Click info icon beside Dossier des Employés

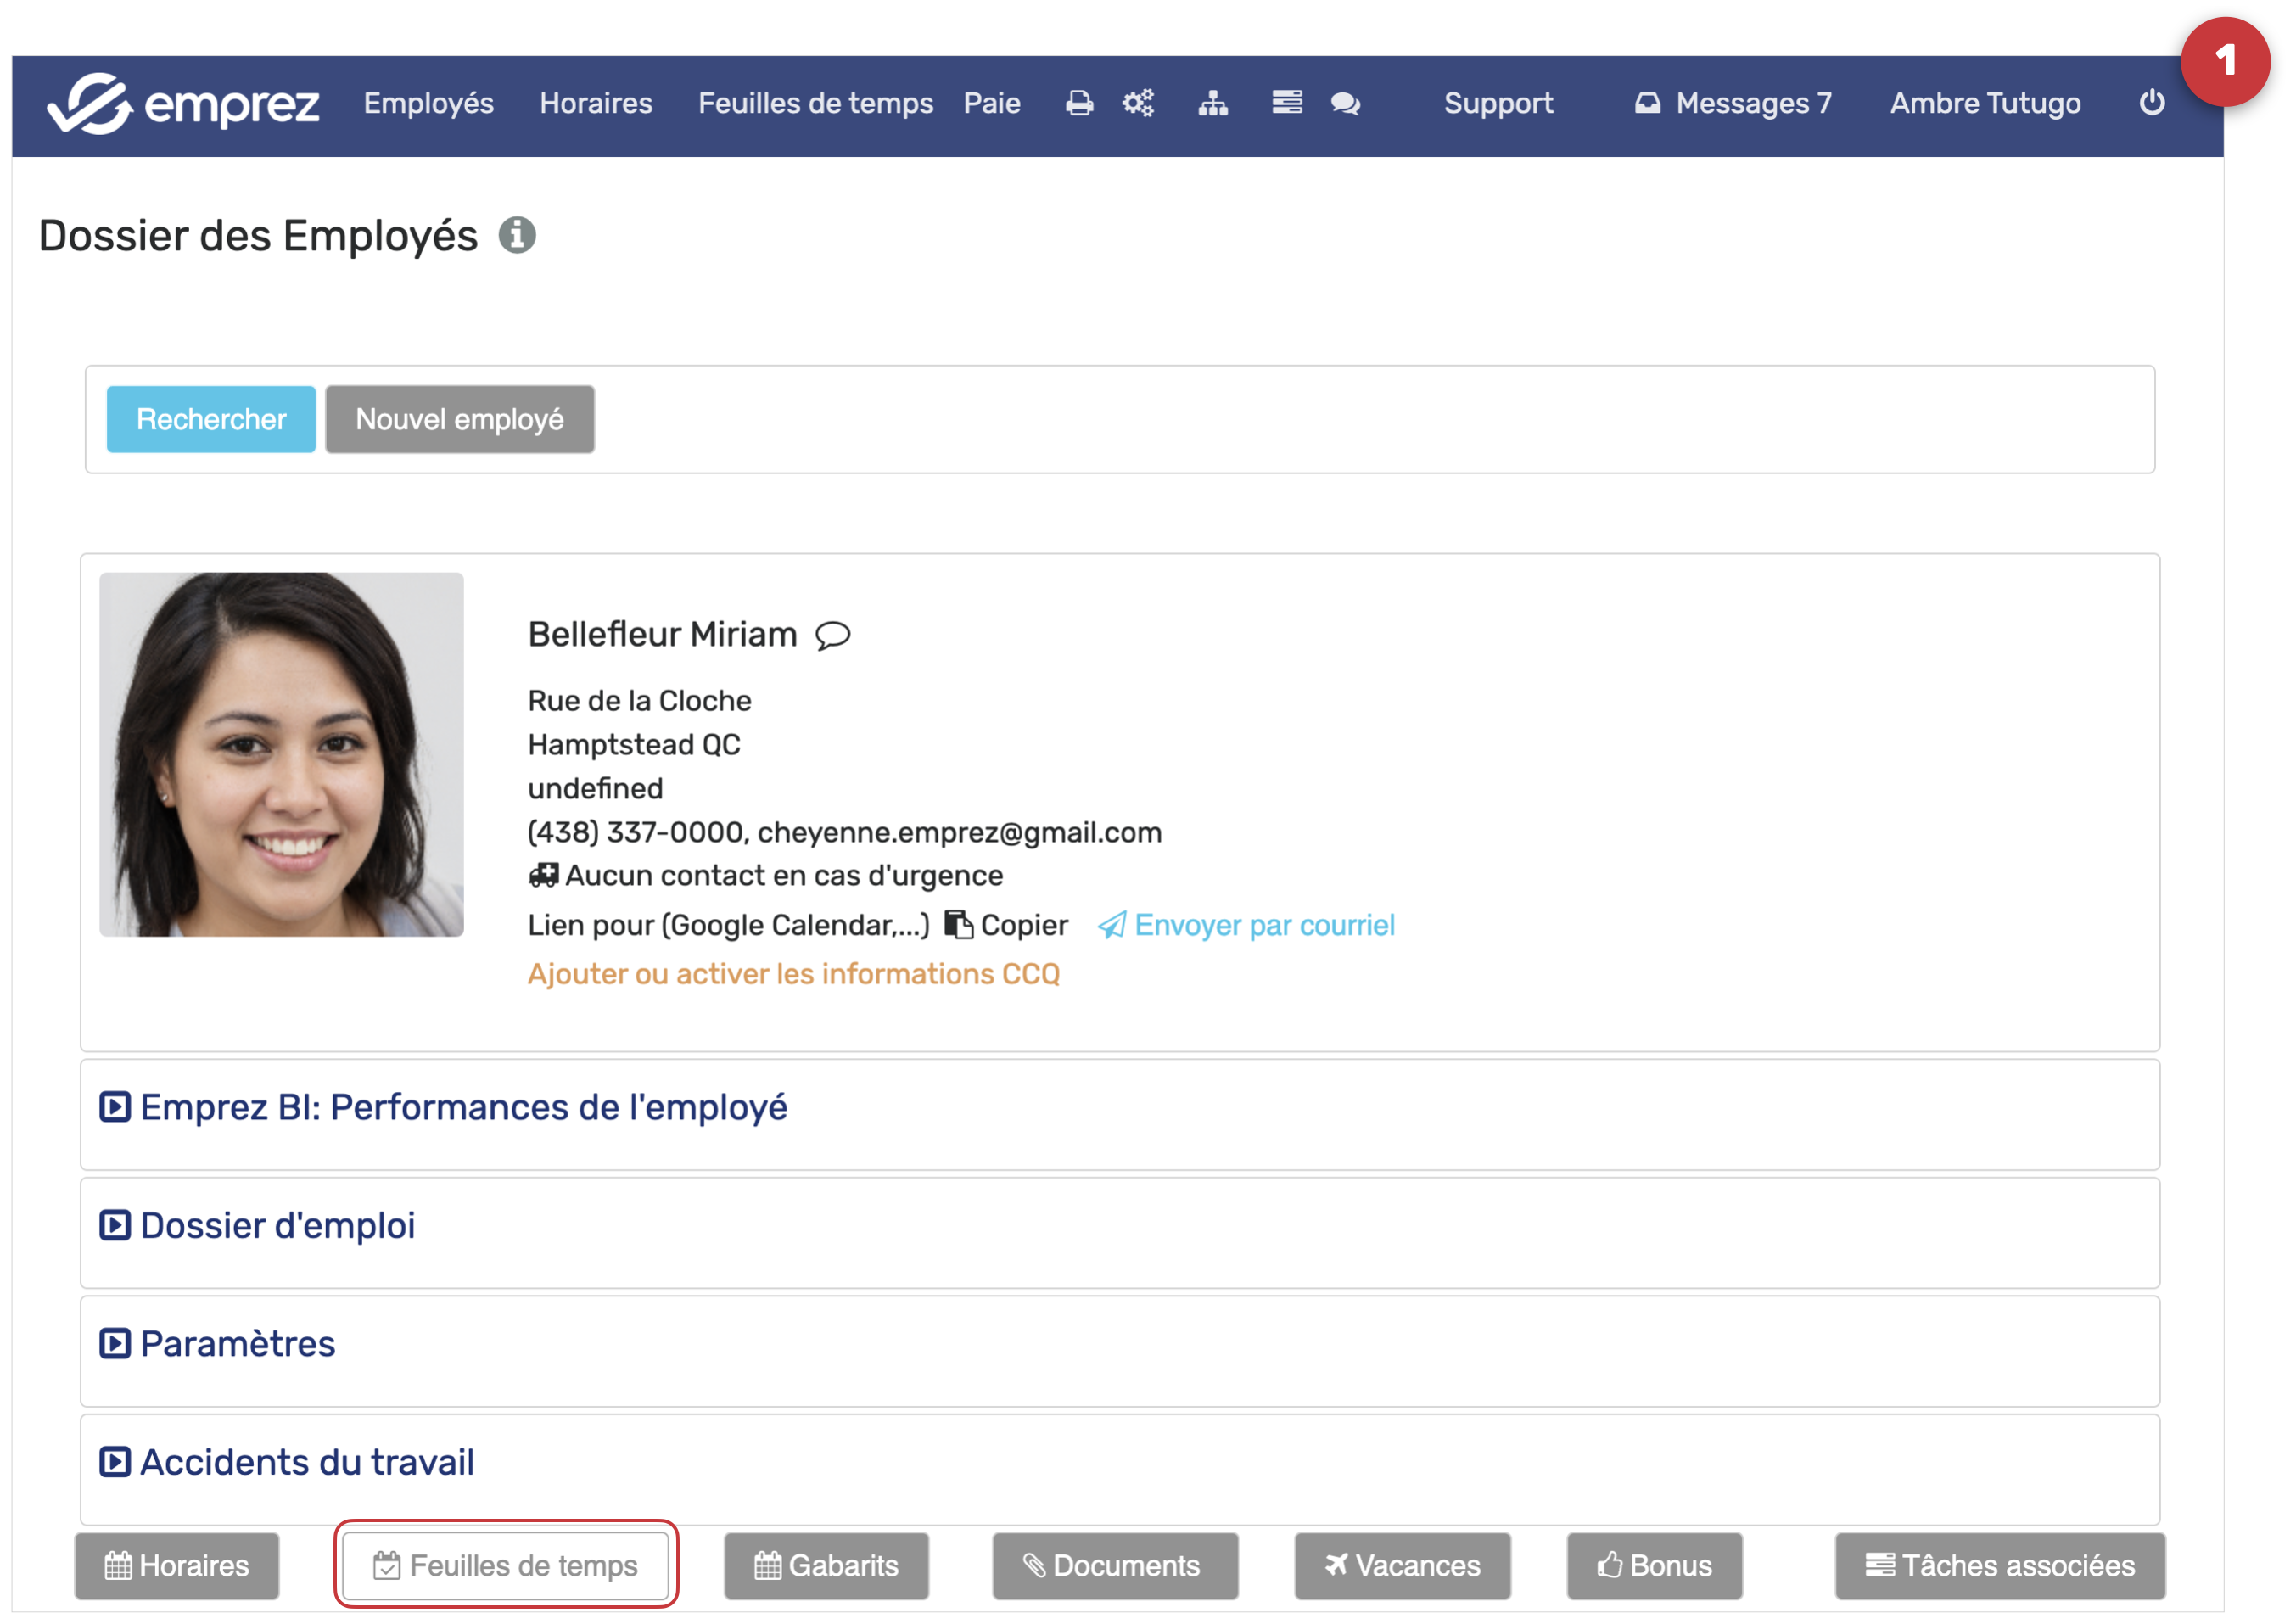tap(517, 236)
